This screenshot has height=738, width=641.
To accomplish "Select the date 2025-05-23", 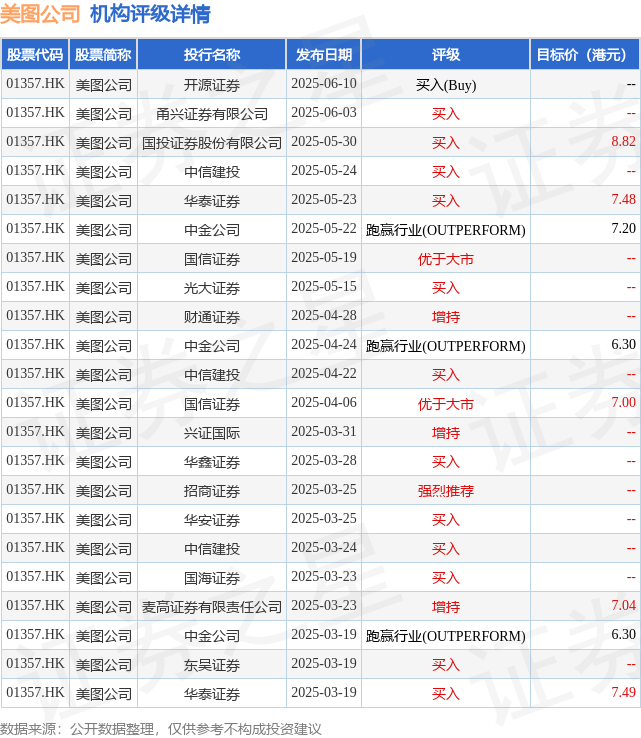I will [324, 200].
